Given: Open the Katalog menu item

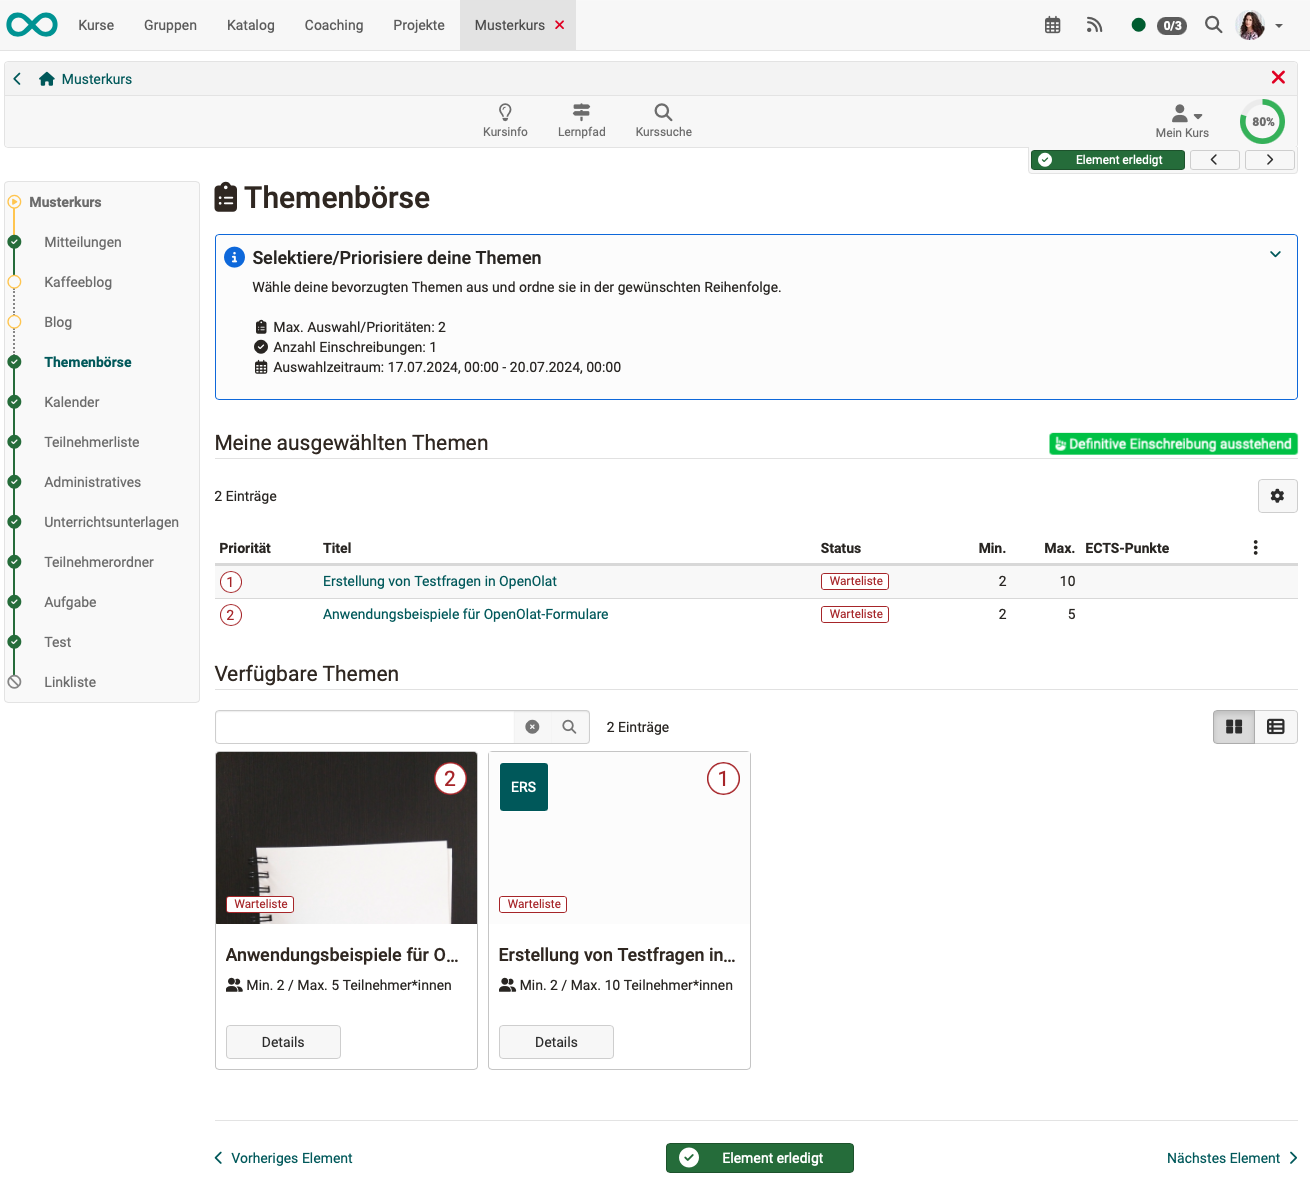Looking at the screenshot, I should click(250, 25).
